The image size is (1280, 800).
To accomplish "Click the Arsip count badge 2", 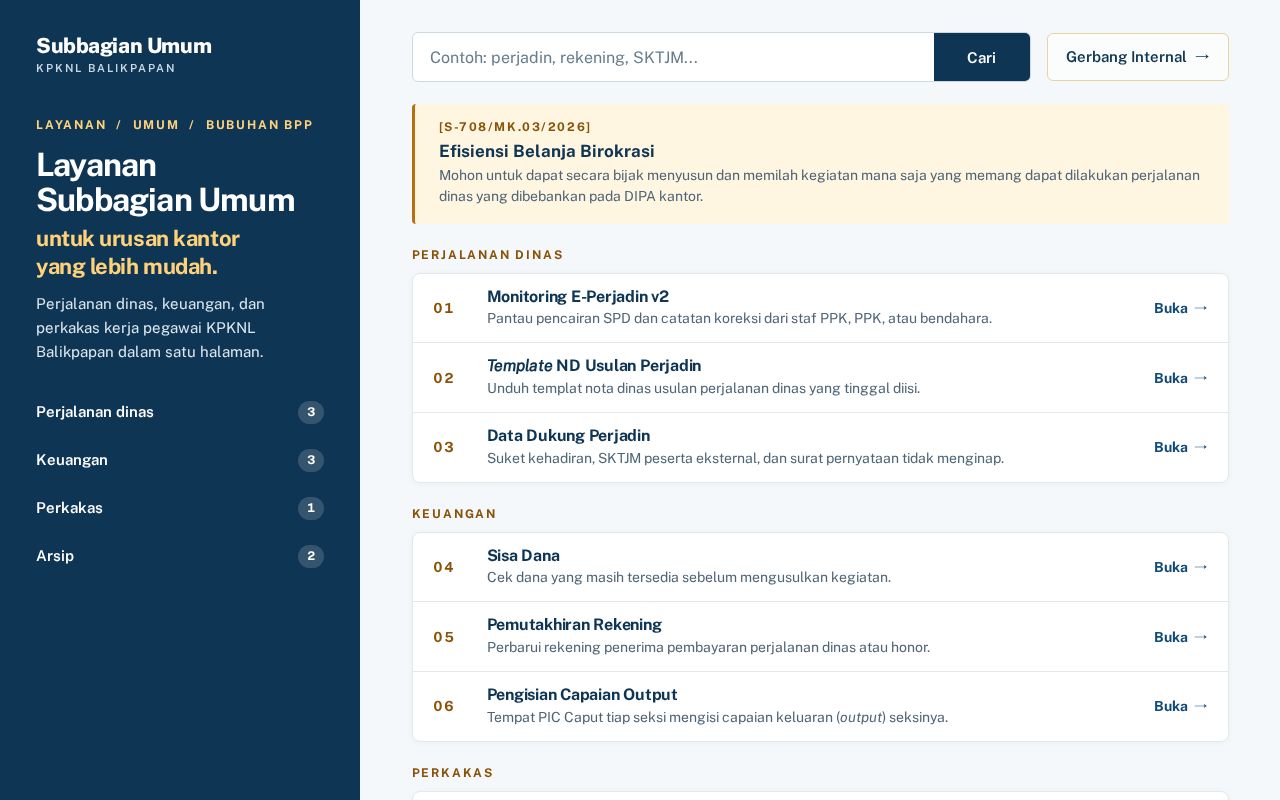I will click(311, 556).
